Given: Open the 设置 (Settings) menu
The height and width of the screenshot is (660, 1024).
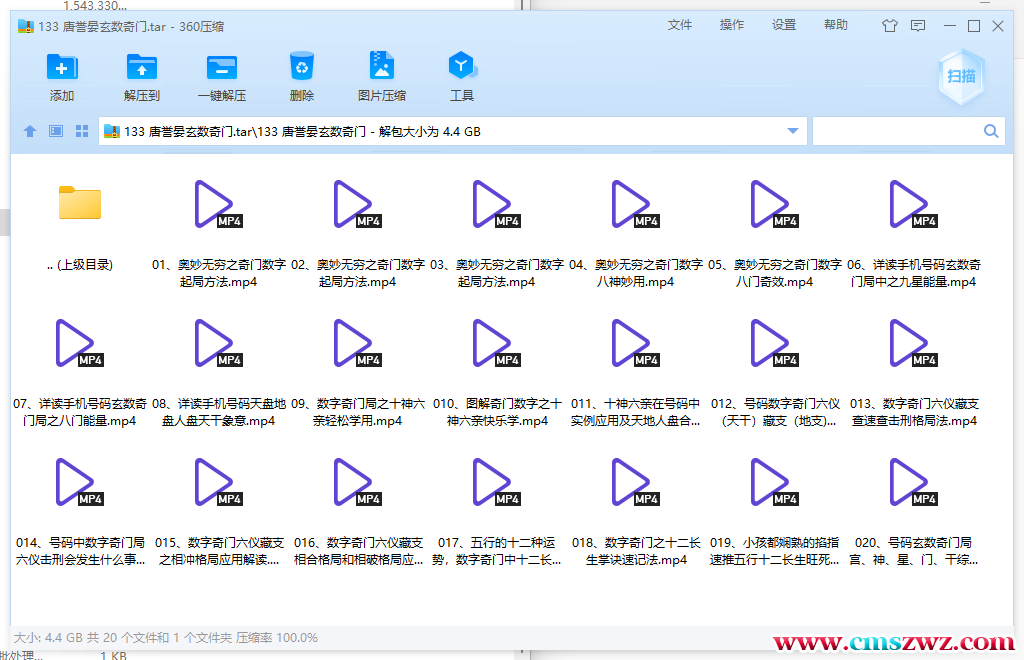Looking at the screenshot, I should [x=783, y=26].
